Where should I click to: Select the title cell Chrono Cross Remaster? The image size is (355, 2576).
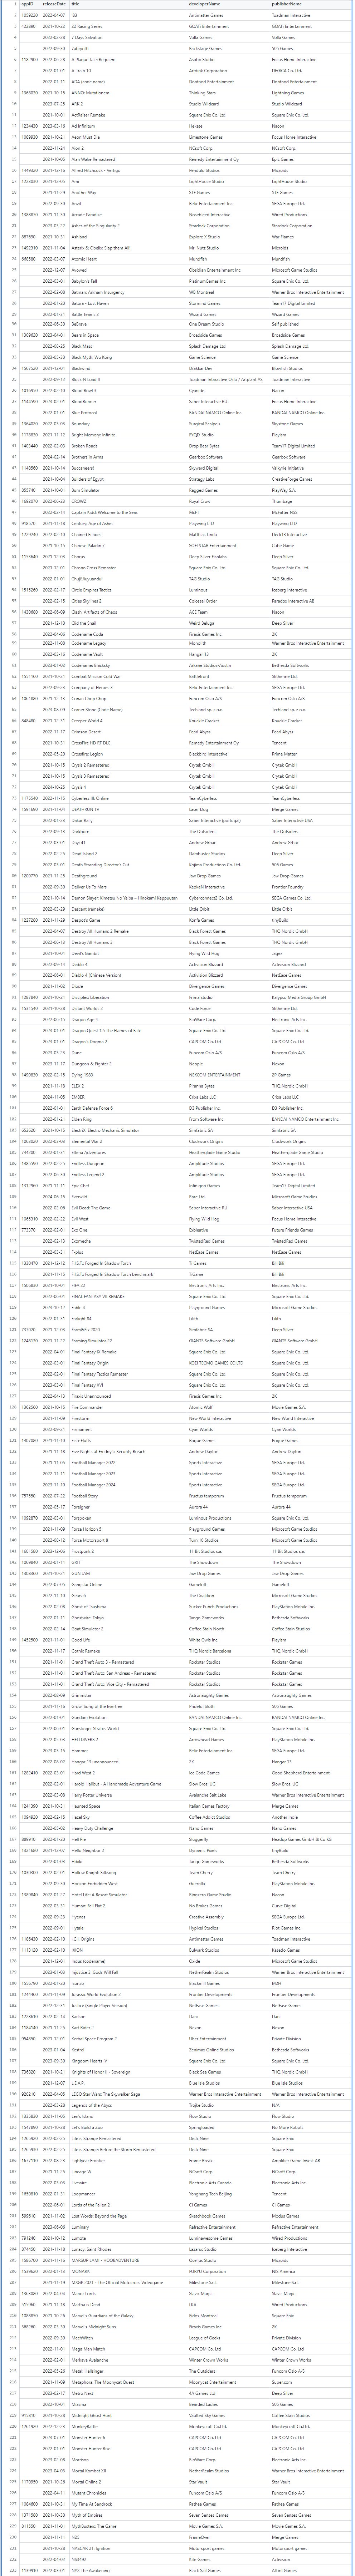129,568
